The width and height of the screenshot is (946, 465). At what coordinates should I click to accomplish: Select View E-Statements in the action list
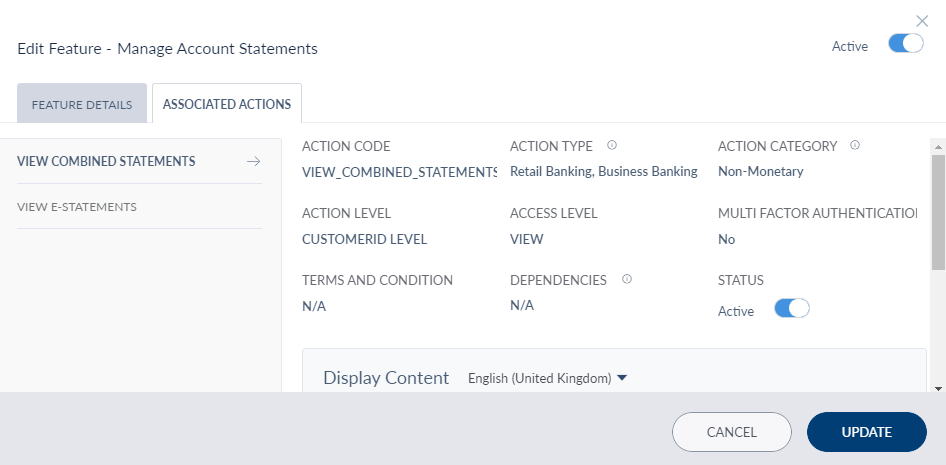77,207
